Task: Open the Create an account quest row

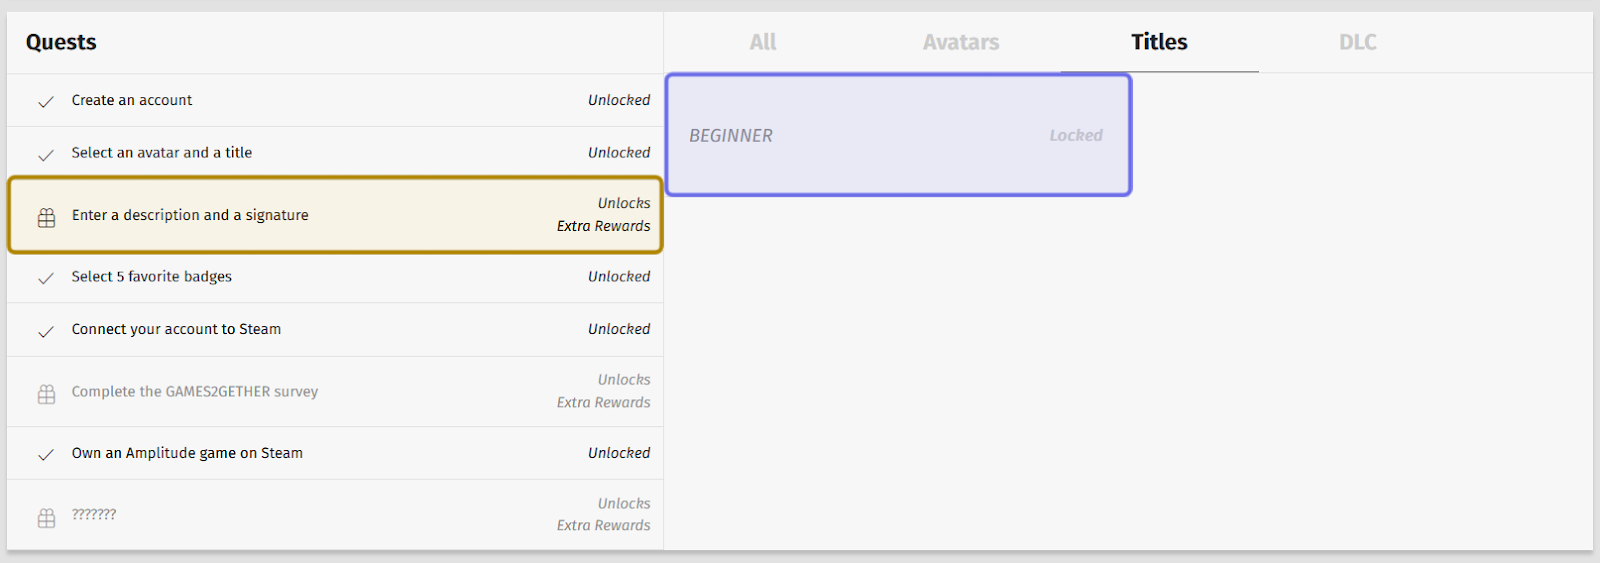Action: click(335, 100)
